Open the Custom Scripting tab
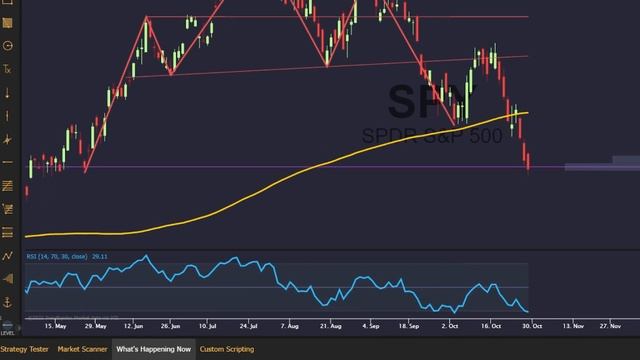 point(227,349)
